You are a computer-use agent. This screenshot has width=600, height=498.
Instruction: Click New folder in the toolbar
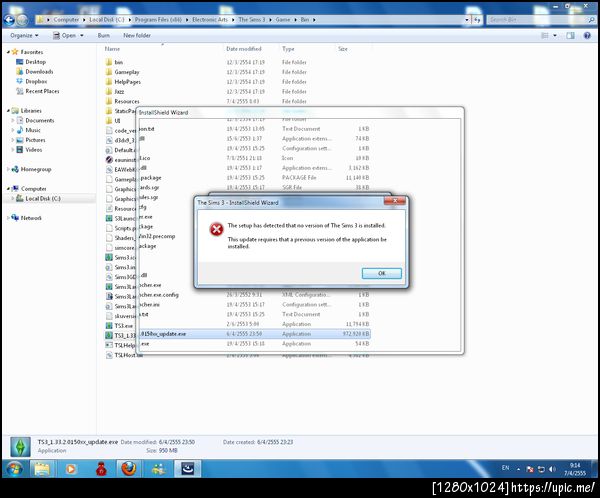pyautogui.click(x=137, y=35)
